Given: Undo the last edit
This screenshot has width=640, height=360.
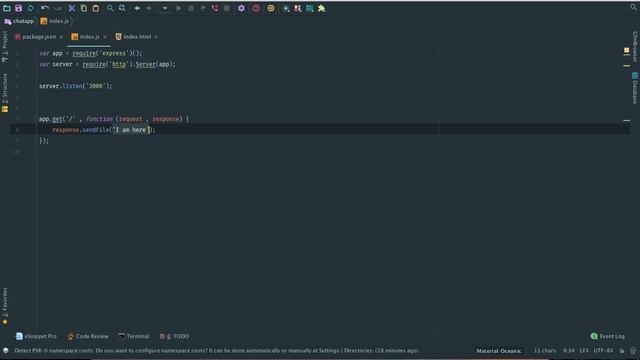Looking at the screenshot, I should [x=45, y=8].
